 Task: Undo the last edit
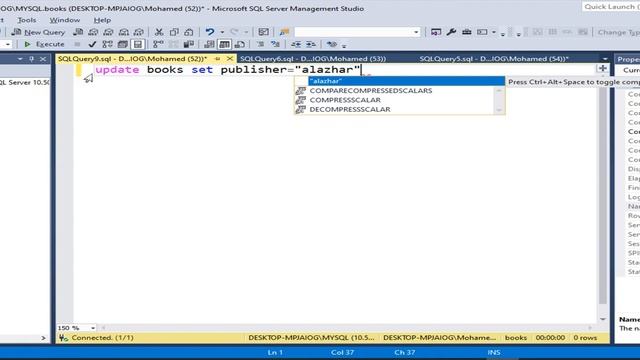pyautogui.click(x=210, y=32)
